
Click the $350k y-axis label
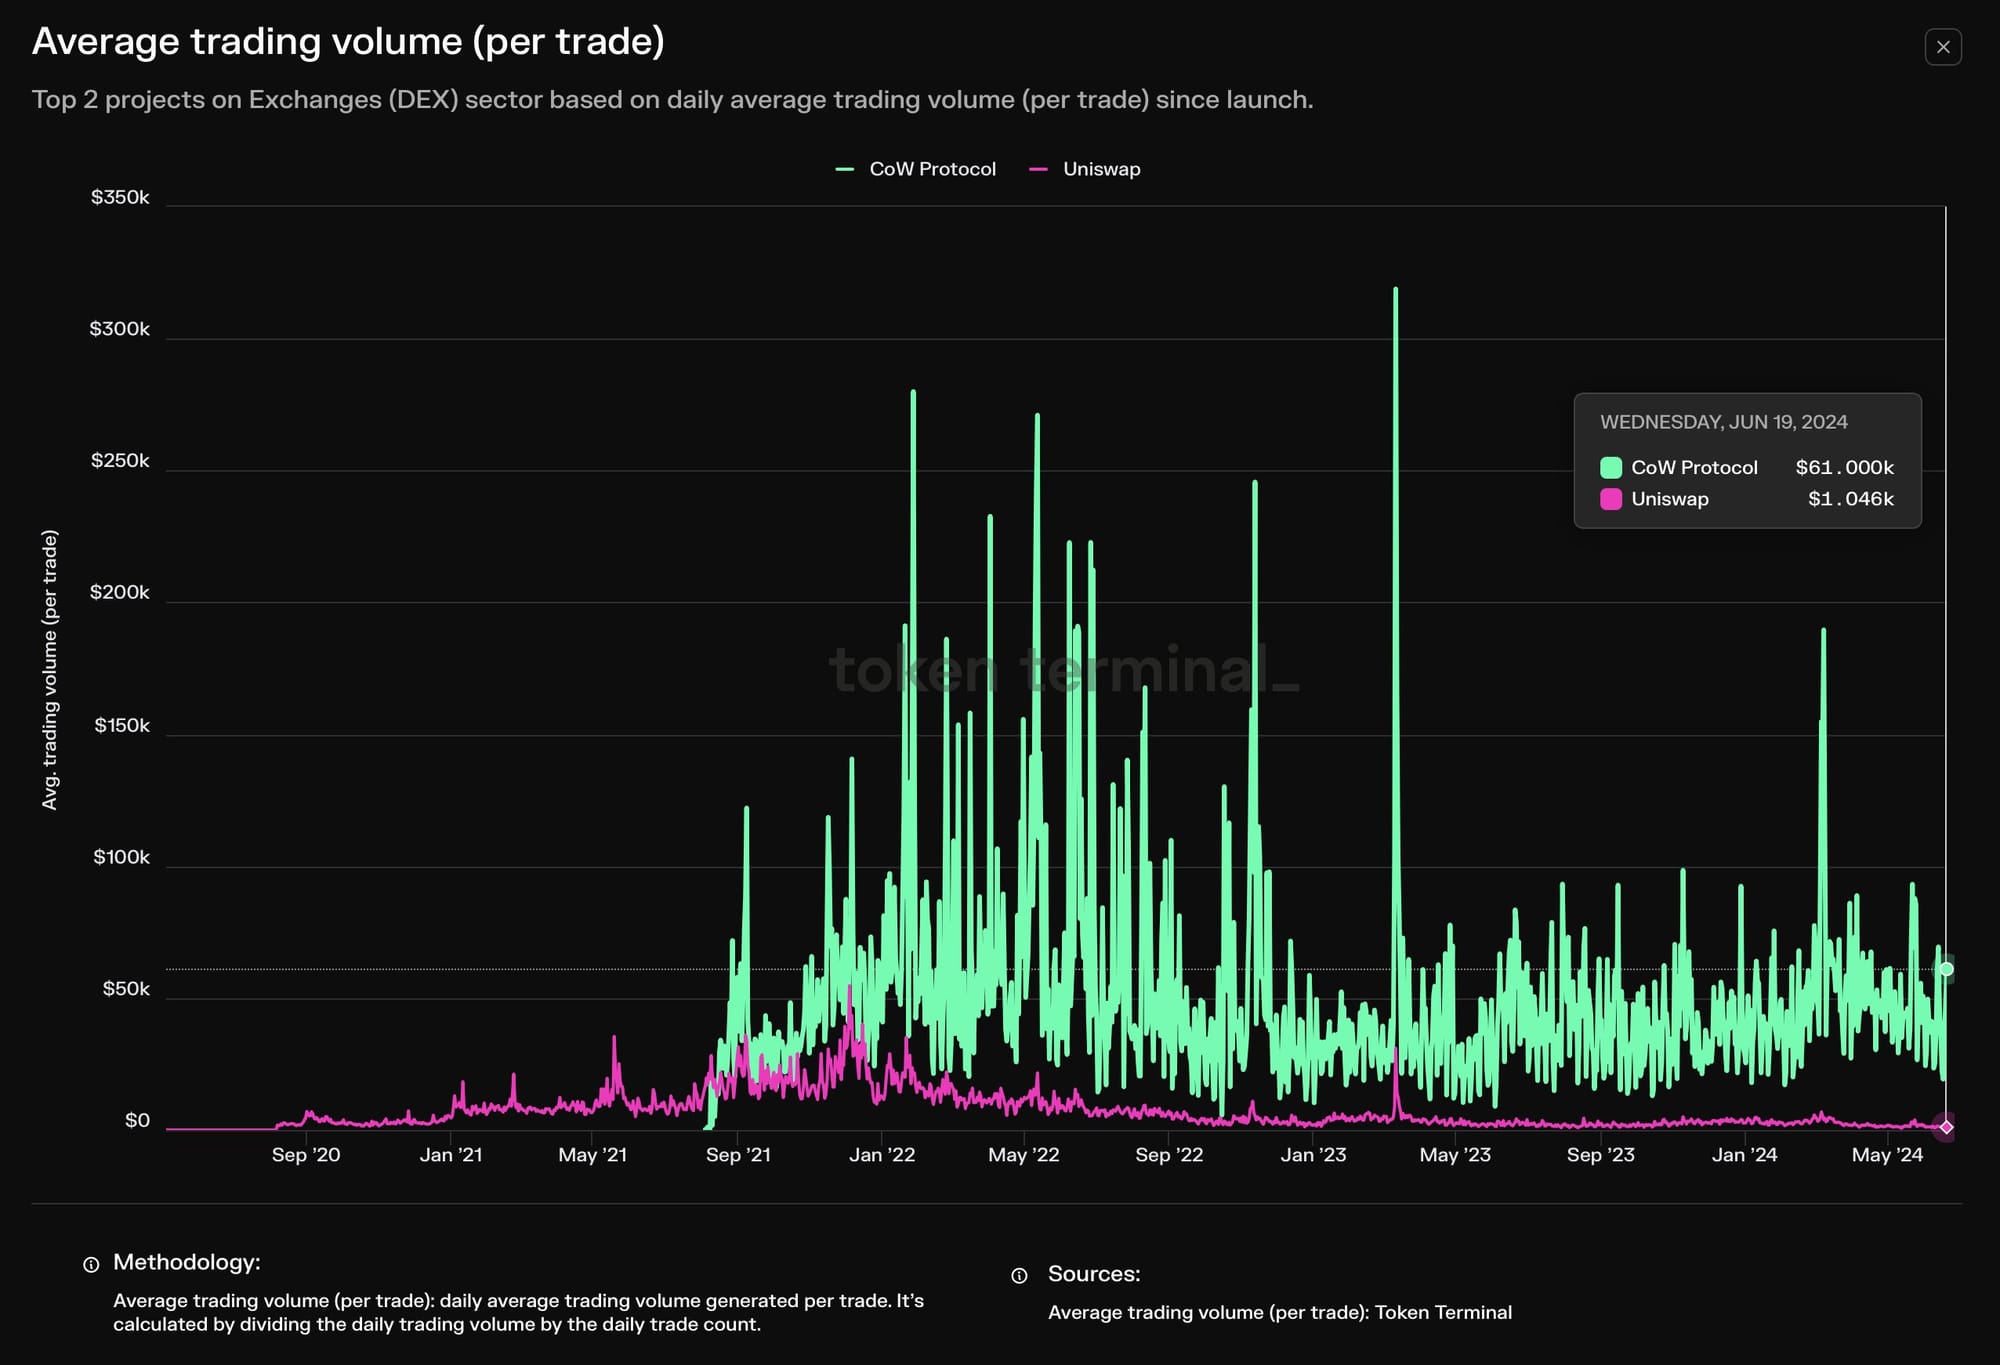(120, 197)
